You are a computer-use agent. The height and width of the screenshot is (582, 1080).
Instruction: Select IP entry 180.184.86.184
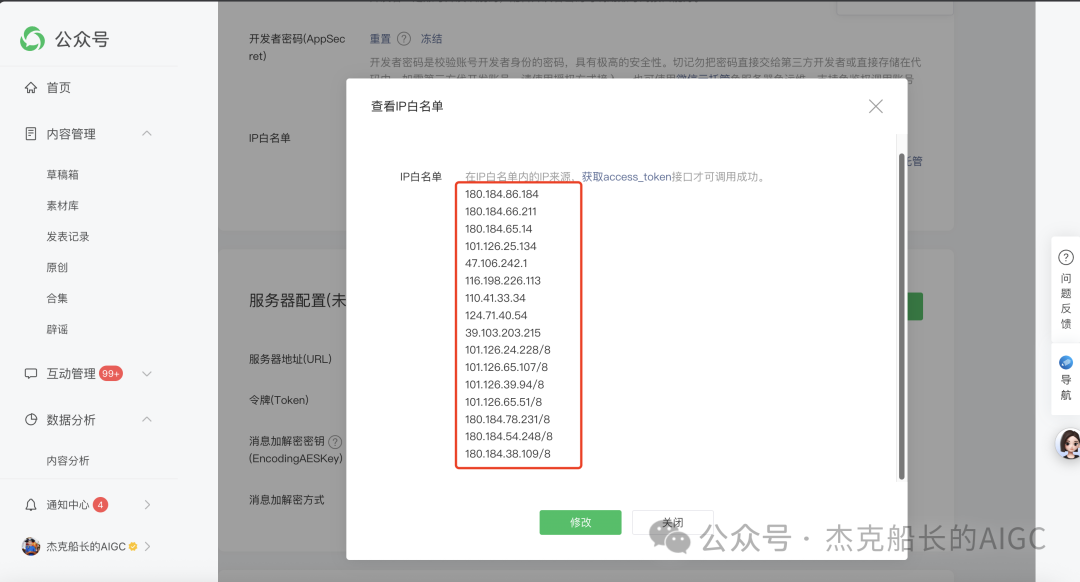[x=501, y=194]
